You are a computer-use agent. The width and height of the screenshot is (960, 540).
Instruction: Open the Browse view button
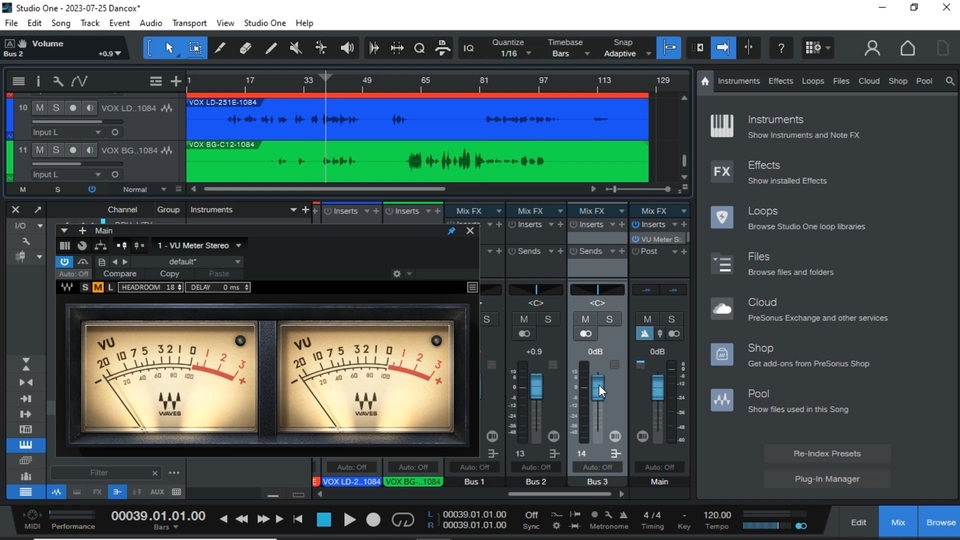click(940, 522)
